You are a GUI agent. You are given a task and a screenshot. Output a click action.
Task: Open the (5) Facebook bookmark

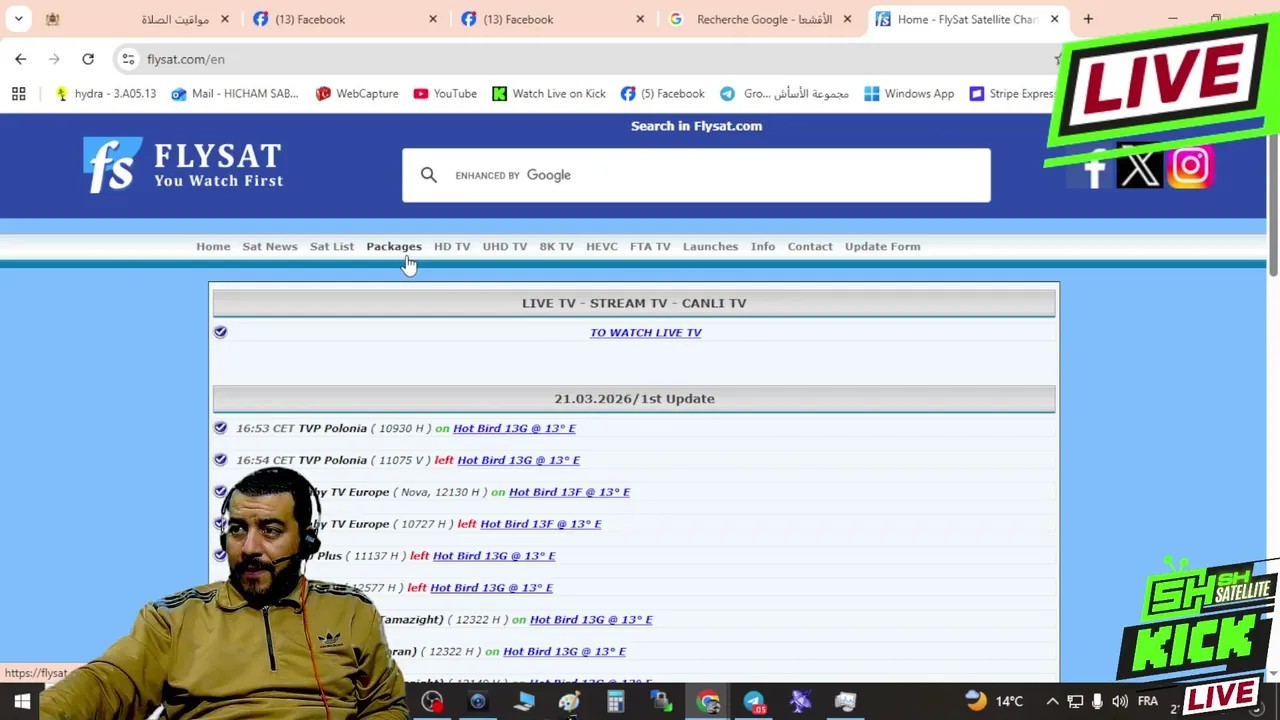(663, 94)
